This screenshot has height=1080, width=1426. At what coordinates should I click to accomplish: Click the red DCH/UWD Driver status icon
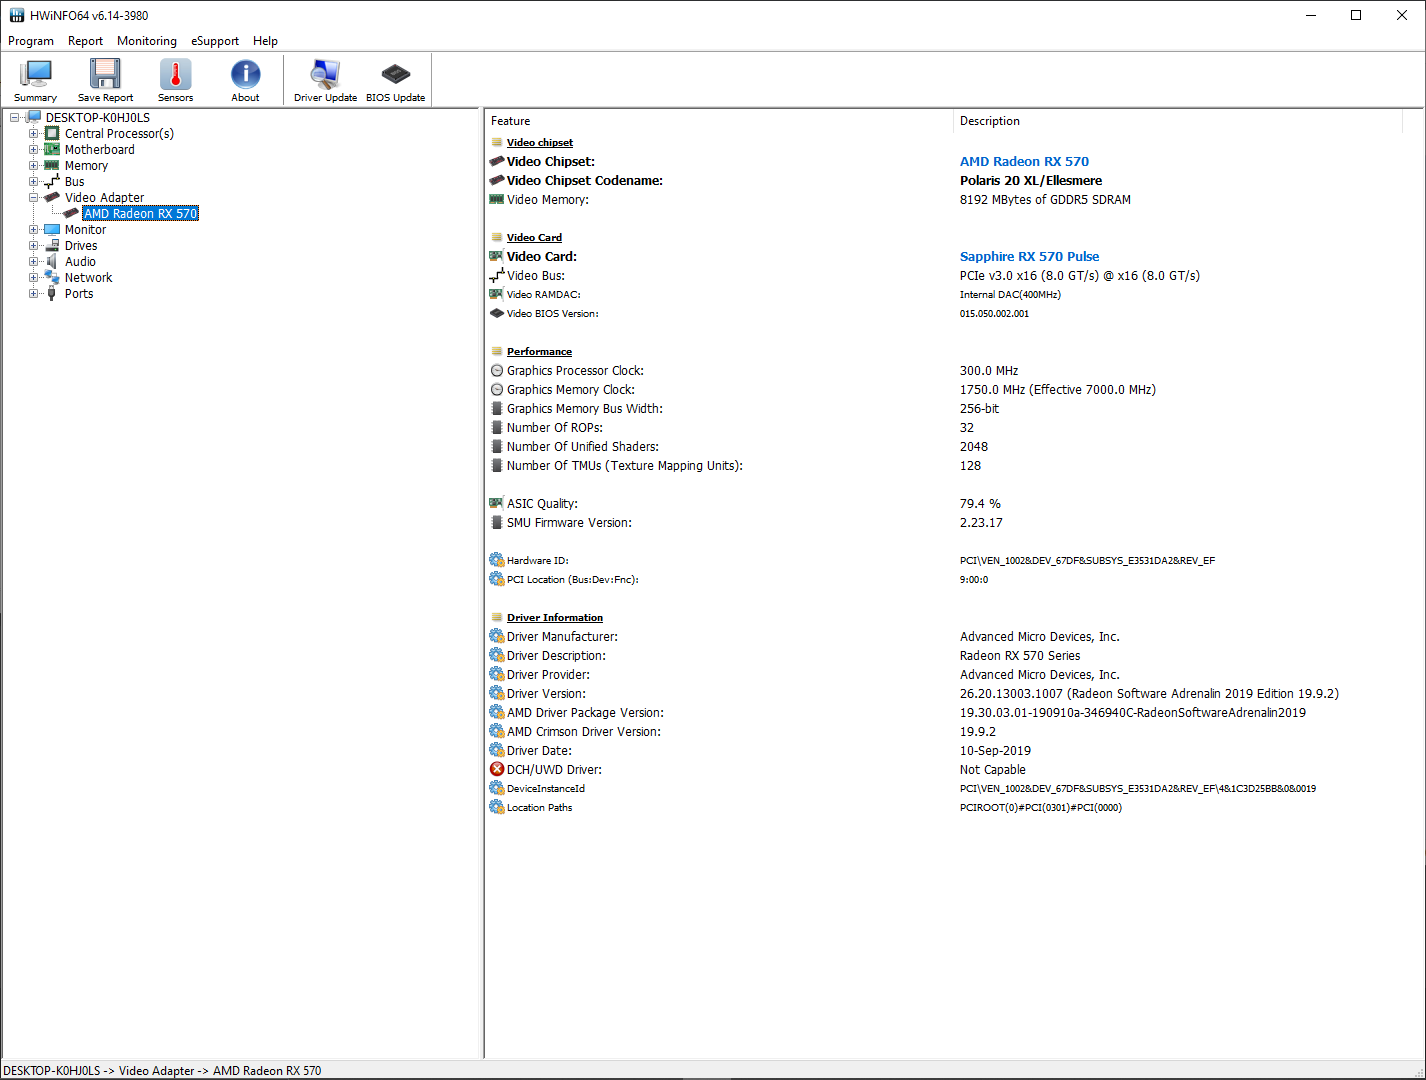click(x=497, y=769)
